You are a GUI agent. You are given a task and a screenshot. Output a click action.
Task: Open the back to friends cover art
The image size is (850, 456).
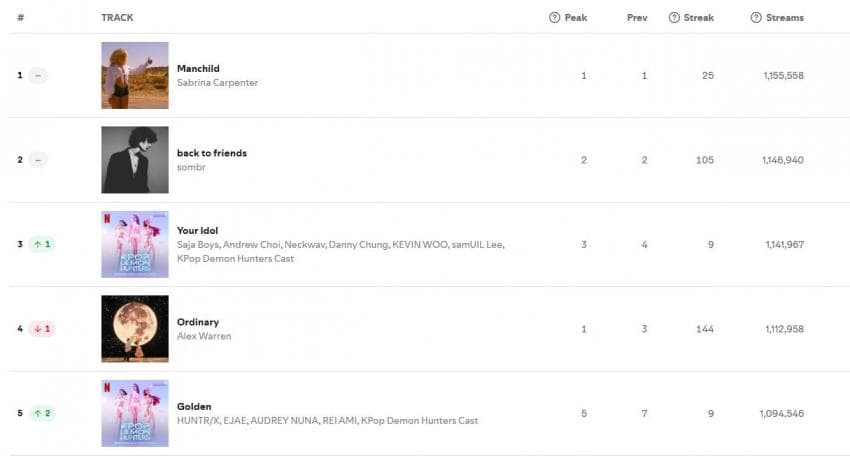[x=135, y=160]
